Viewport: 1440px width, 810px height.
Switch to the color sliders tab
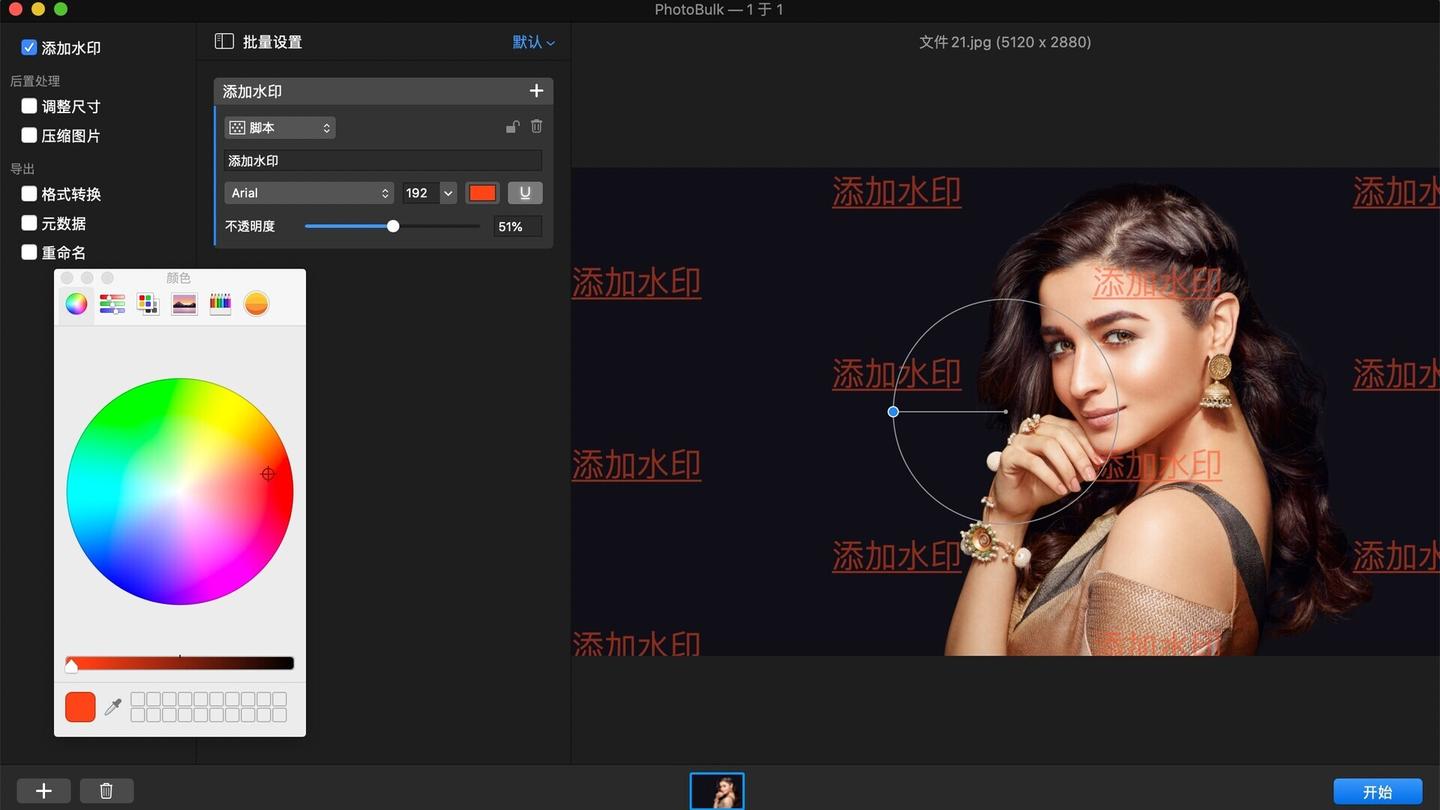[113, 304]
